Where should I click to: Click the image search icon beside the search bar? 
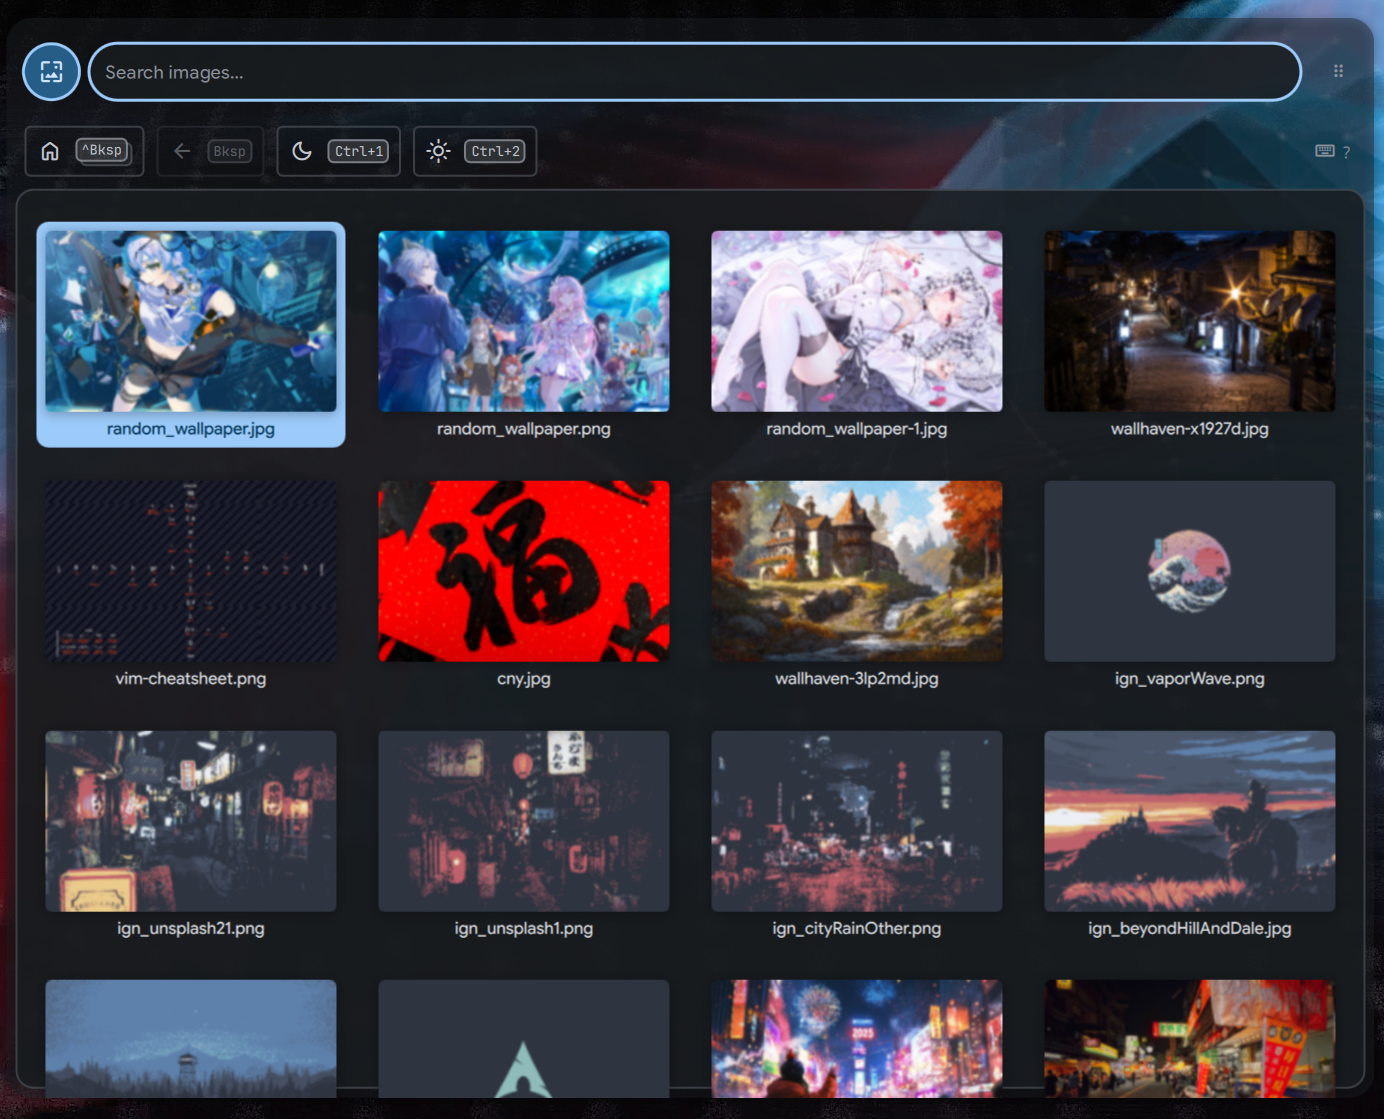coord(50,71)
